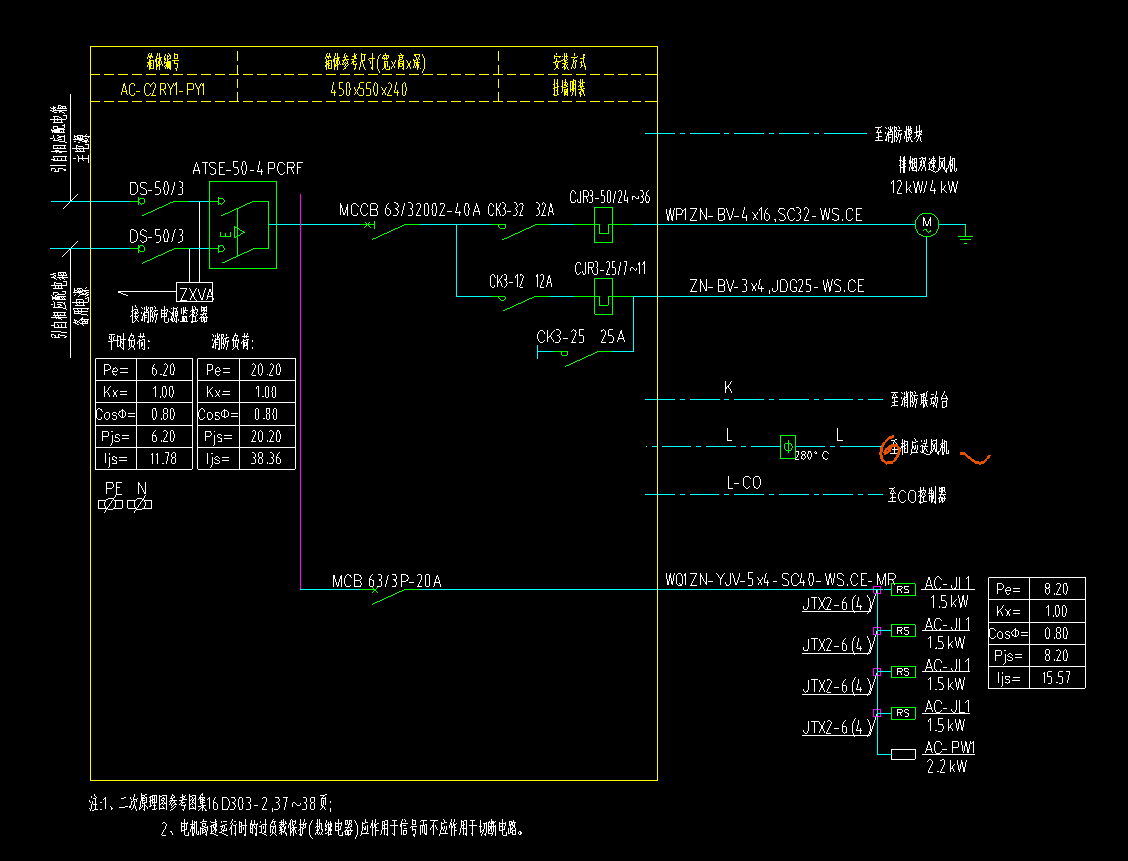Image resolution: width=1128 pixels, height=861 pixels.
Task: Click the 至消防联动台 label
Action: pyautogui.click(x=920, y=400)
